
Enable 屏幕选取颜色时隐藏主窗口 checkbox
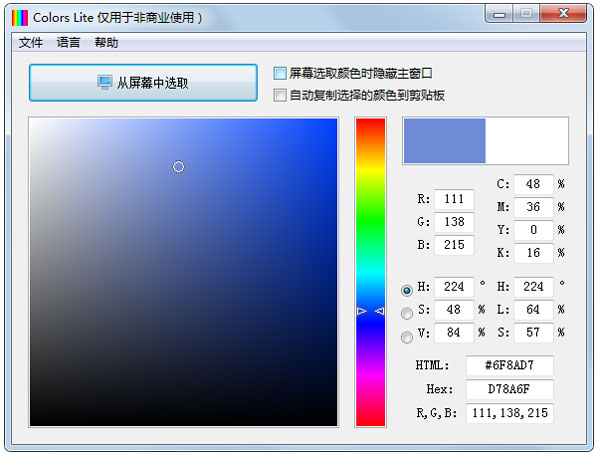(x=280, y=73)
